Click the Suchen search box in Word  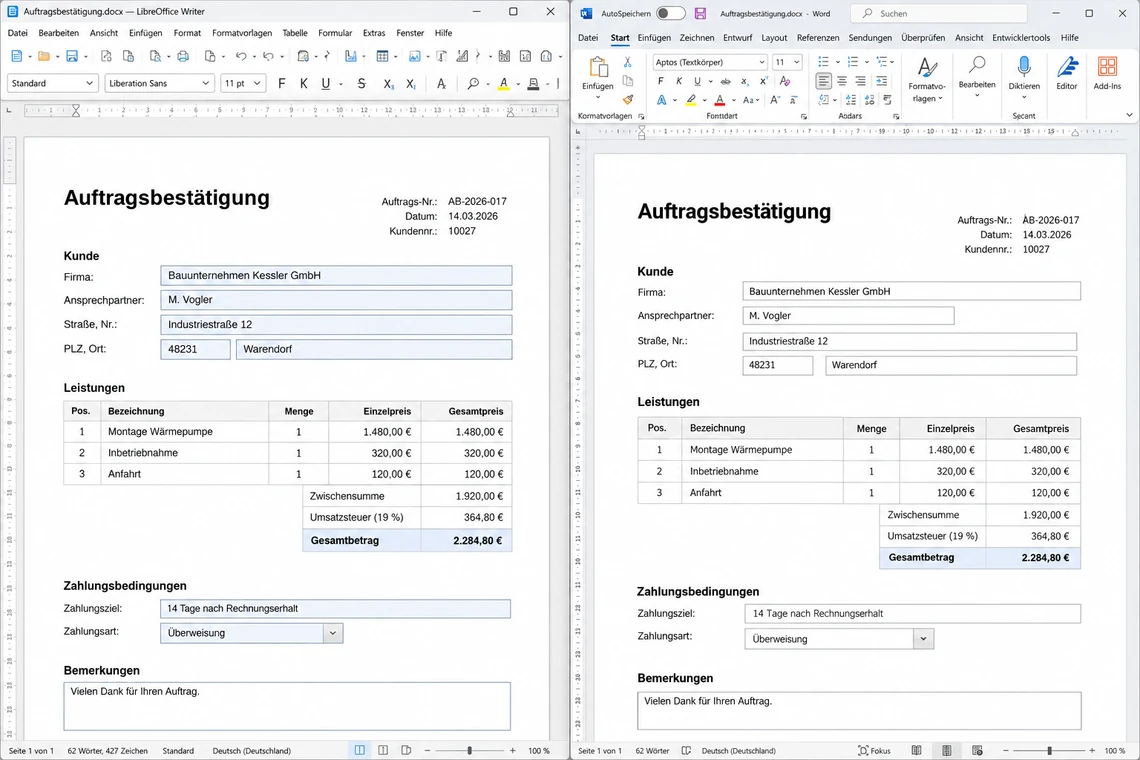pos(940,13)
